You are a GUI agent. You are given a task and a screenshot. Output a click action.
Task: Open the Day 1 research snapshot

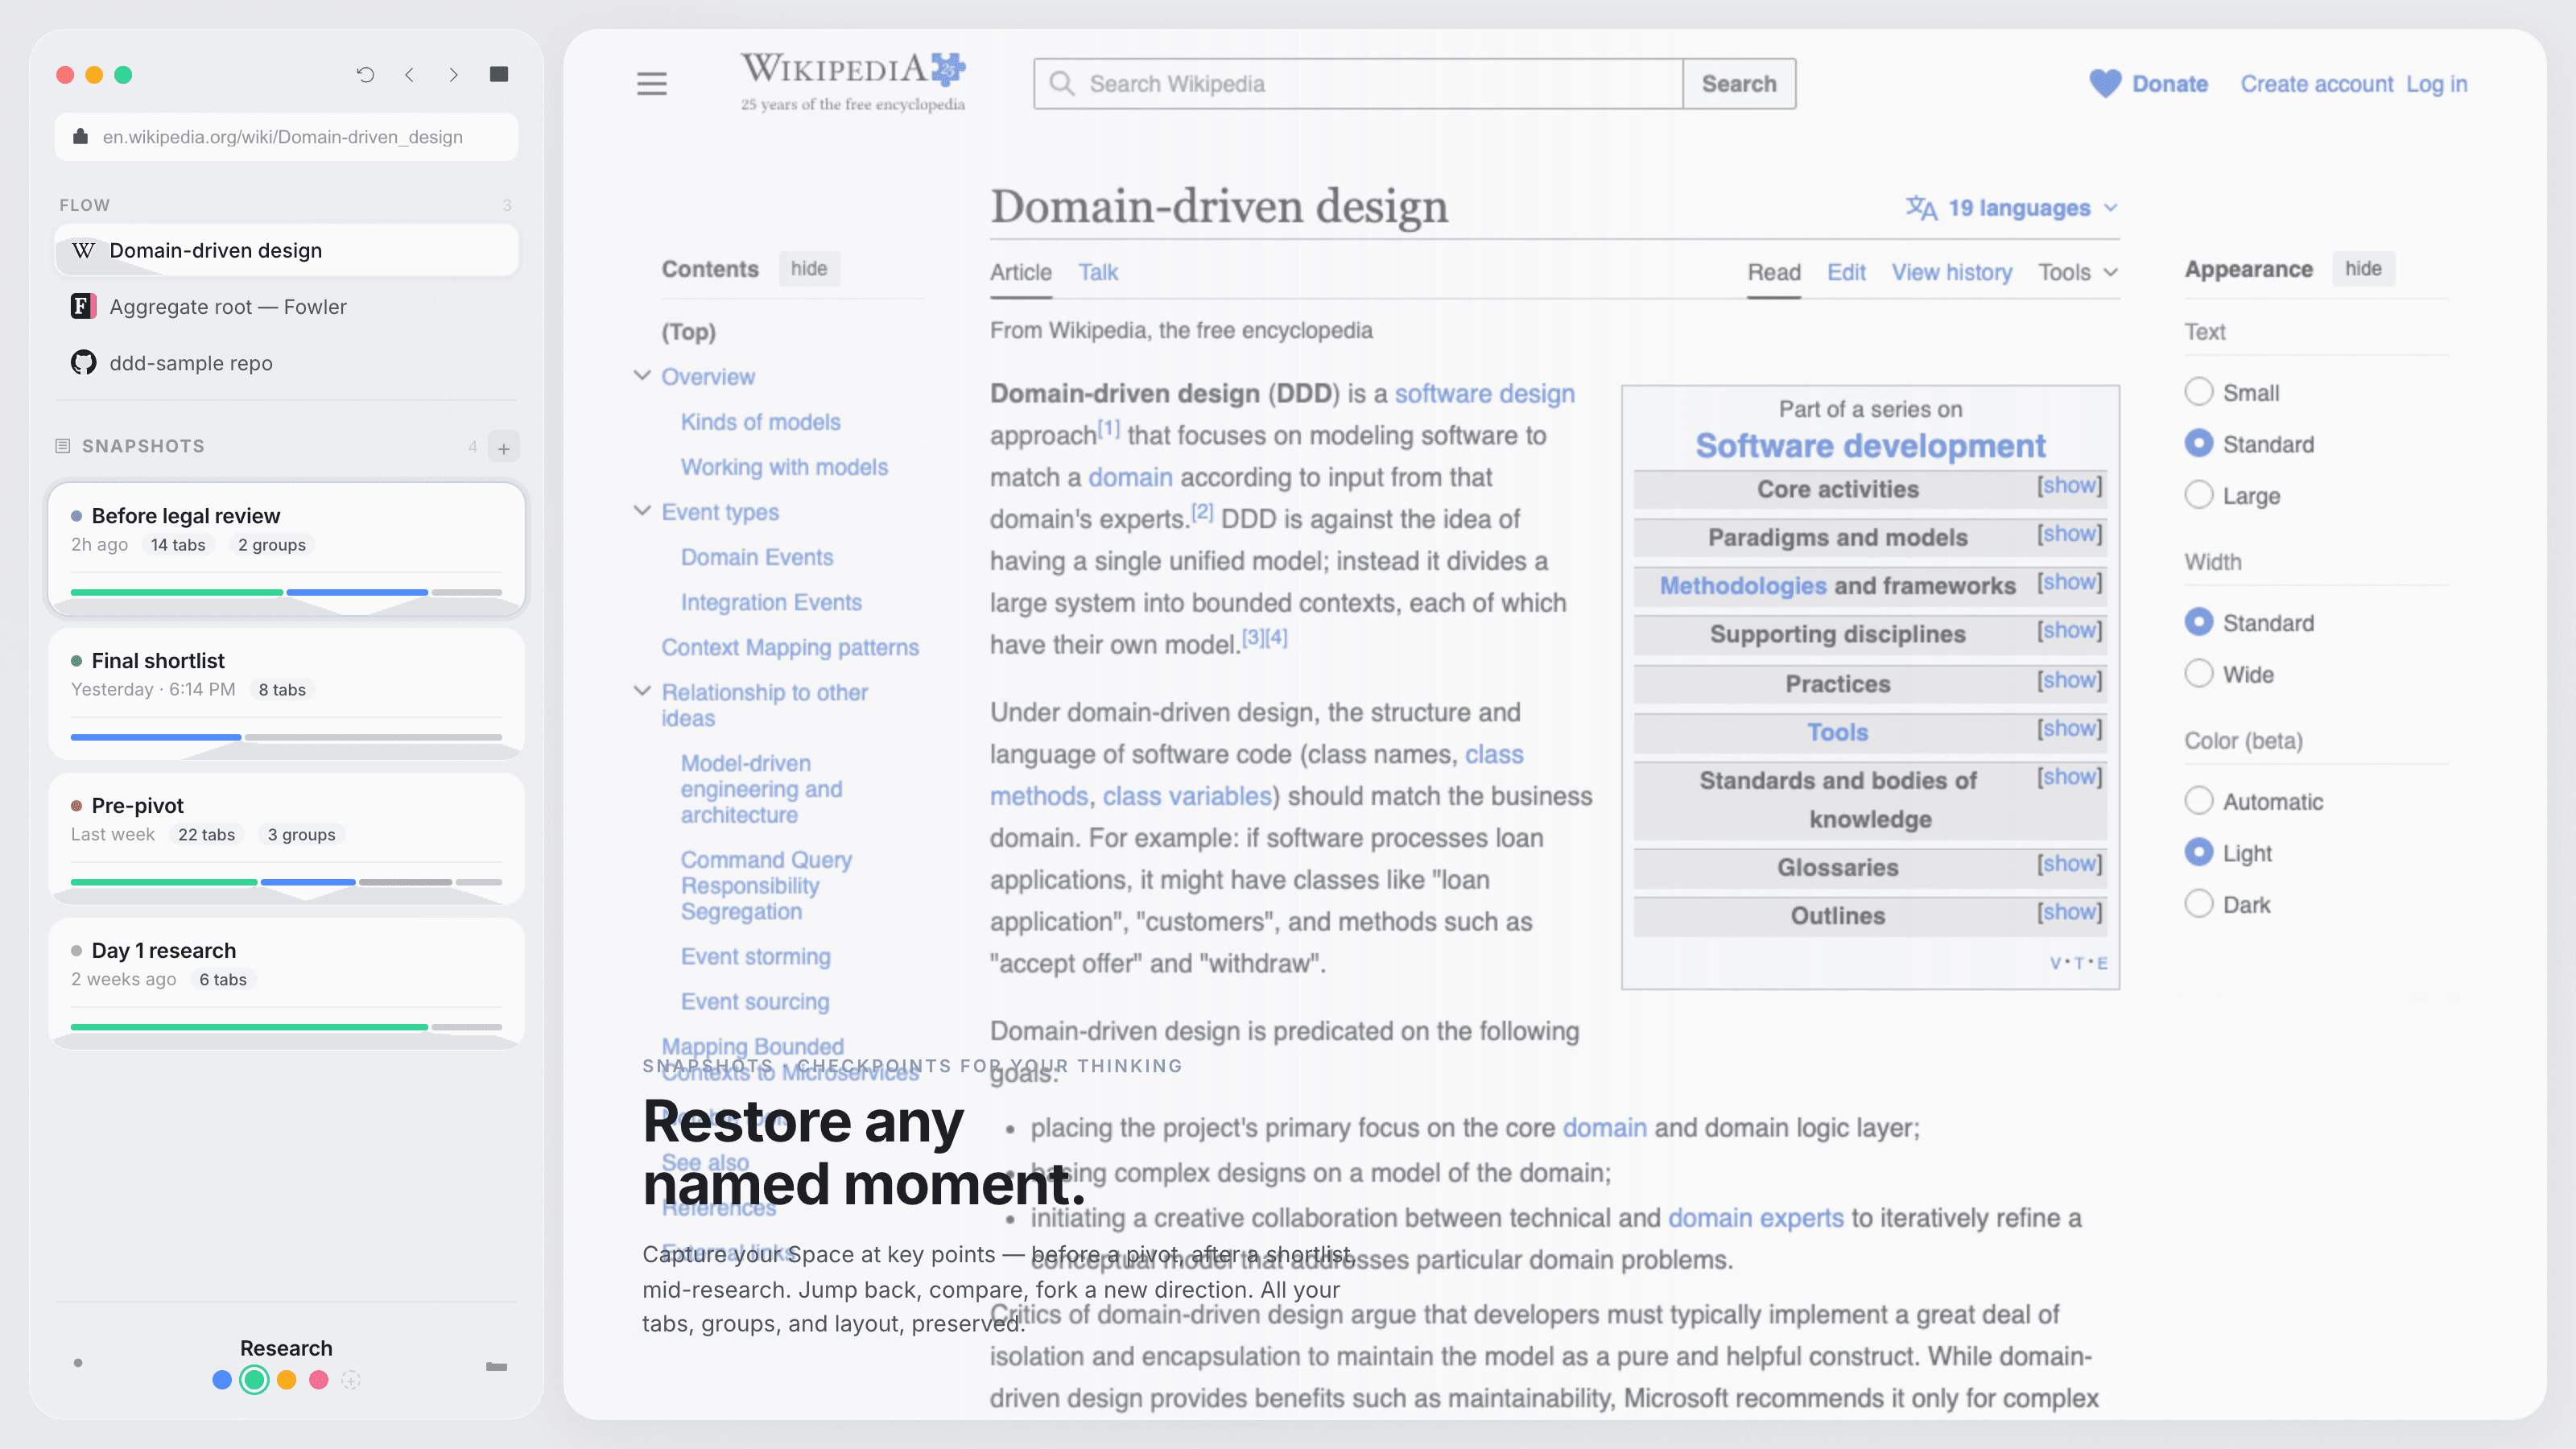(287, 982)
